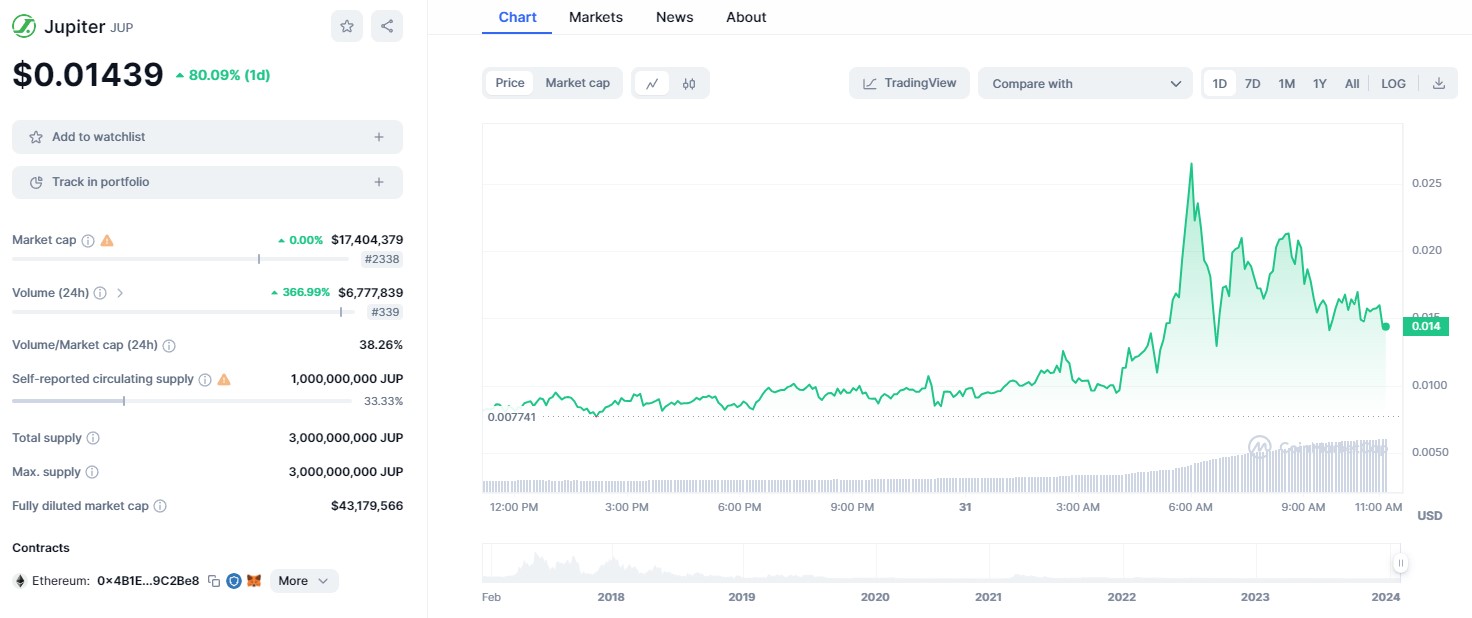The image size is (1472, 618).
Task: Expand the More contracts dropdown
Action: tap(304, 581)
